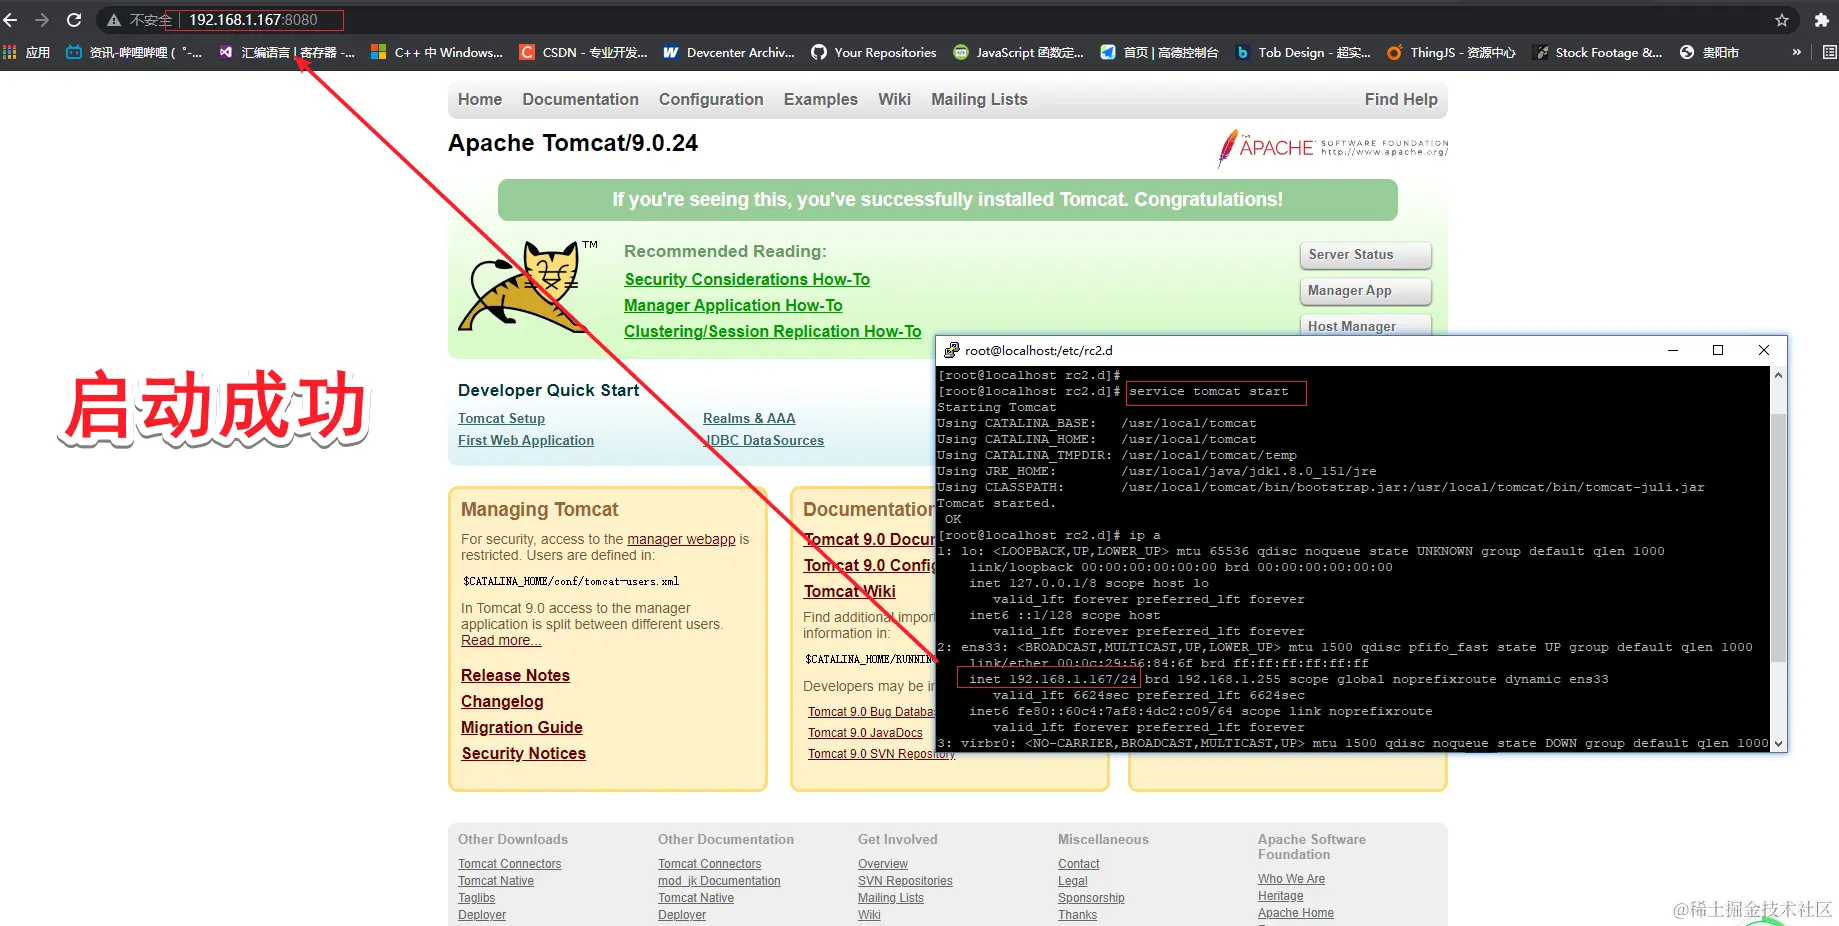Open the Configuration navigation item
This screenshot has height=926, width=1839.
pos(711,99)
